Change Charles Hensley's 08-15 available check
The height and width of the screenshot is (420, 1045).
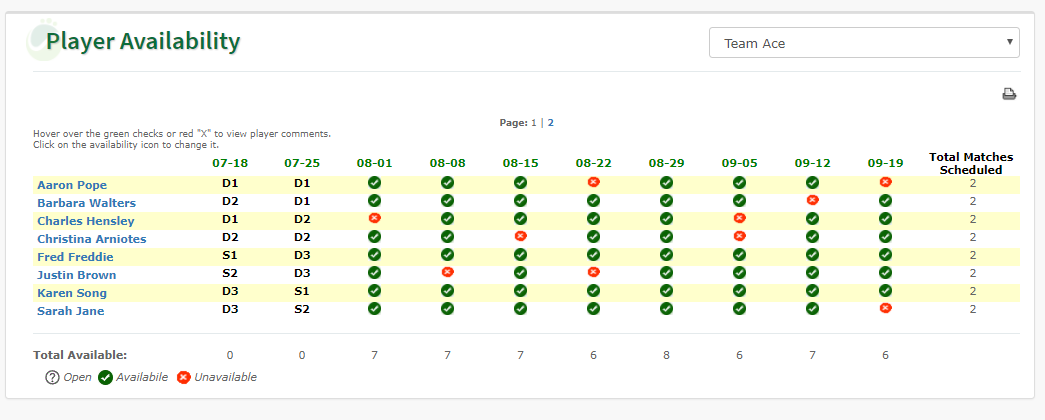(521, 218)
